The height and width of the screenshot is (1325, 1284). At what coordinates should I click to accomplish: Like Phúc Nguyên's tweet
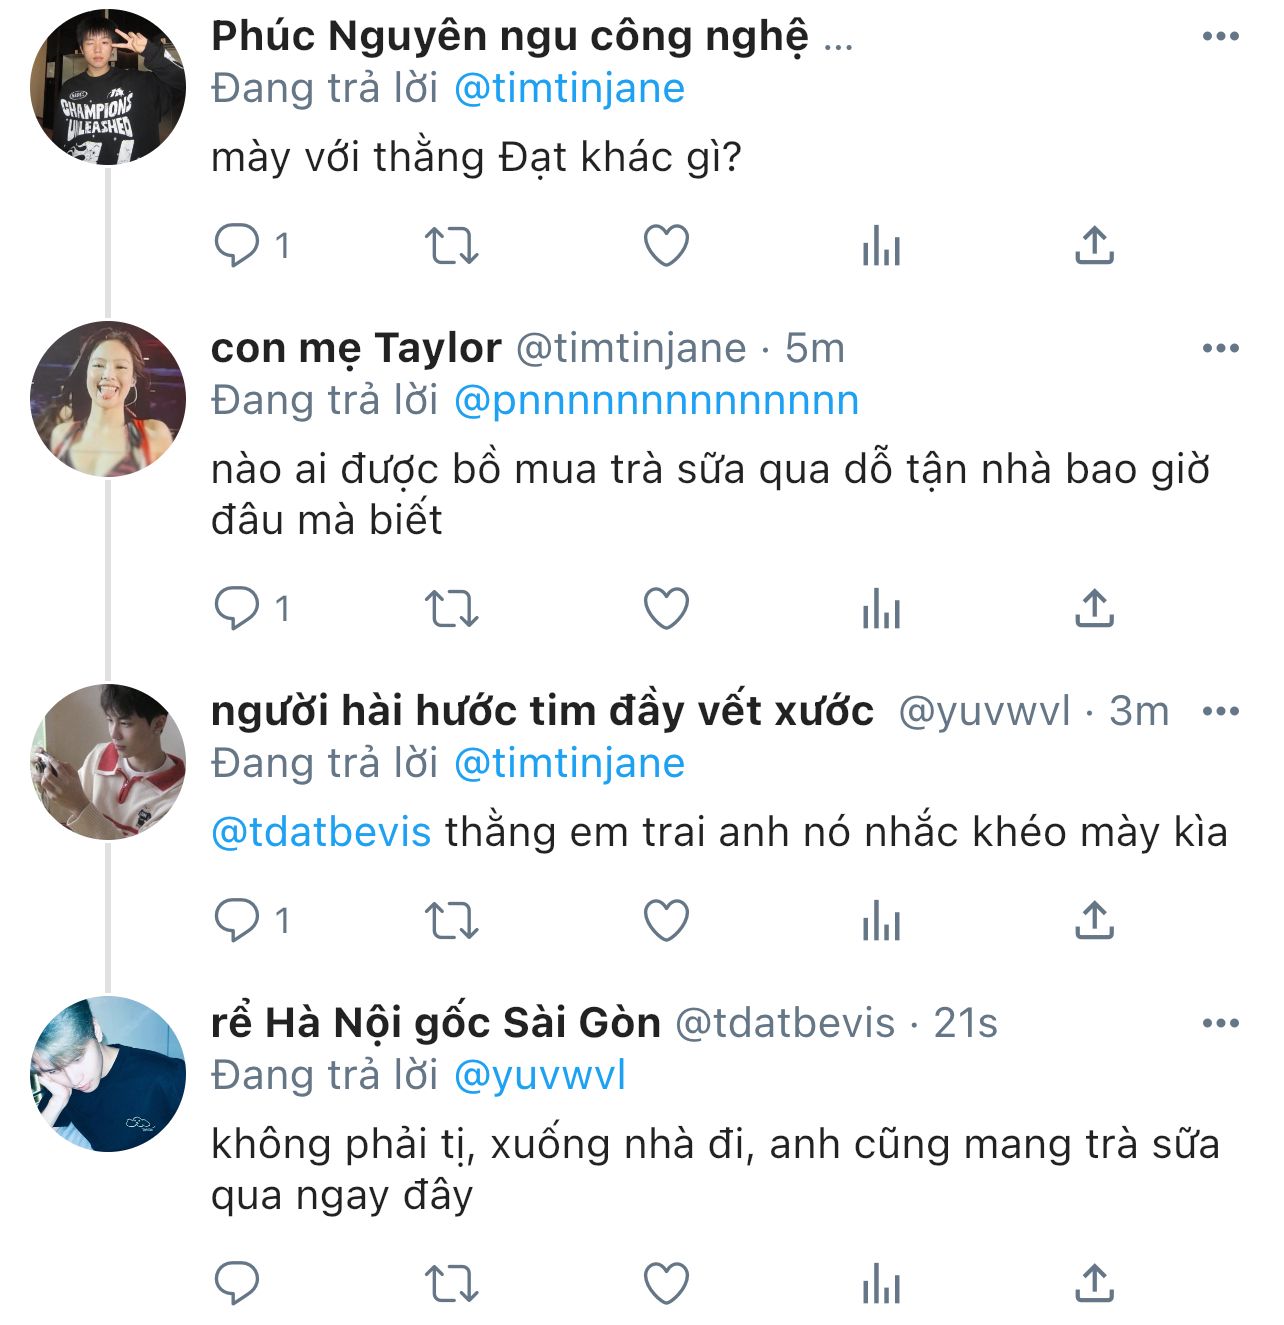666,245
